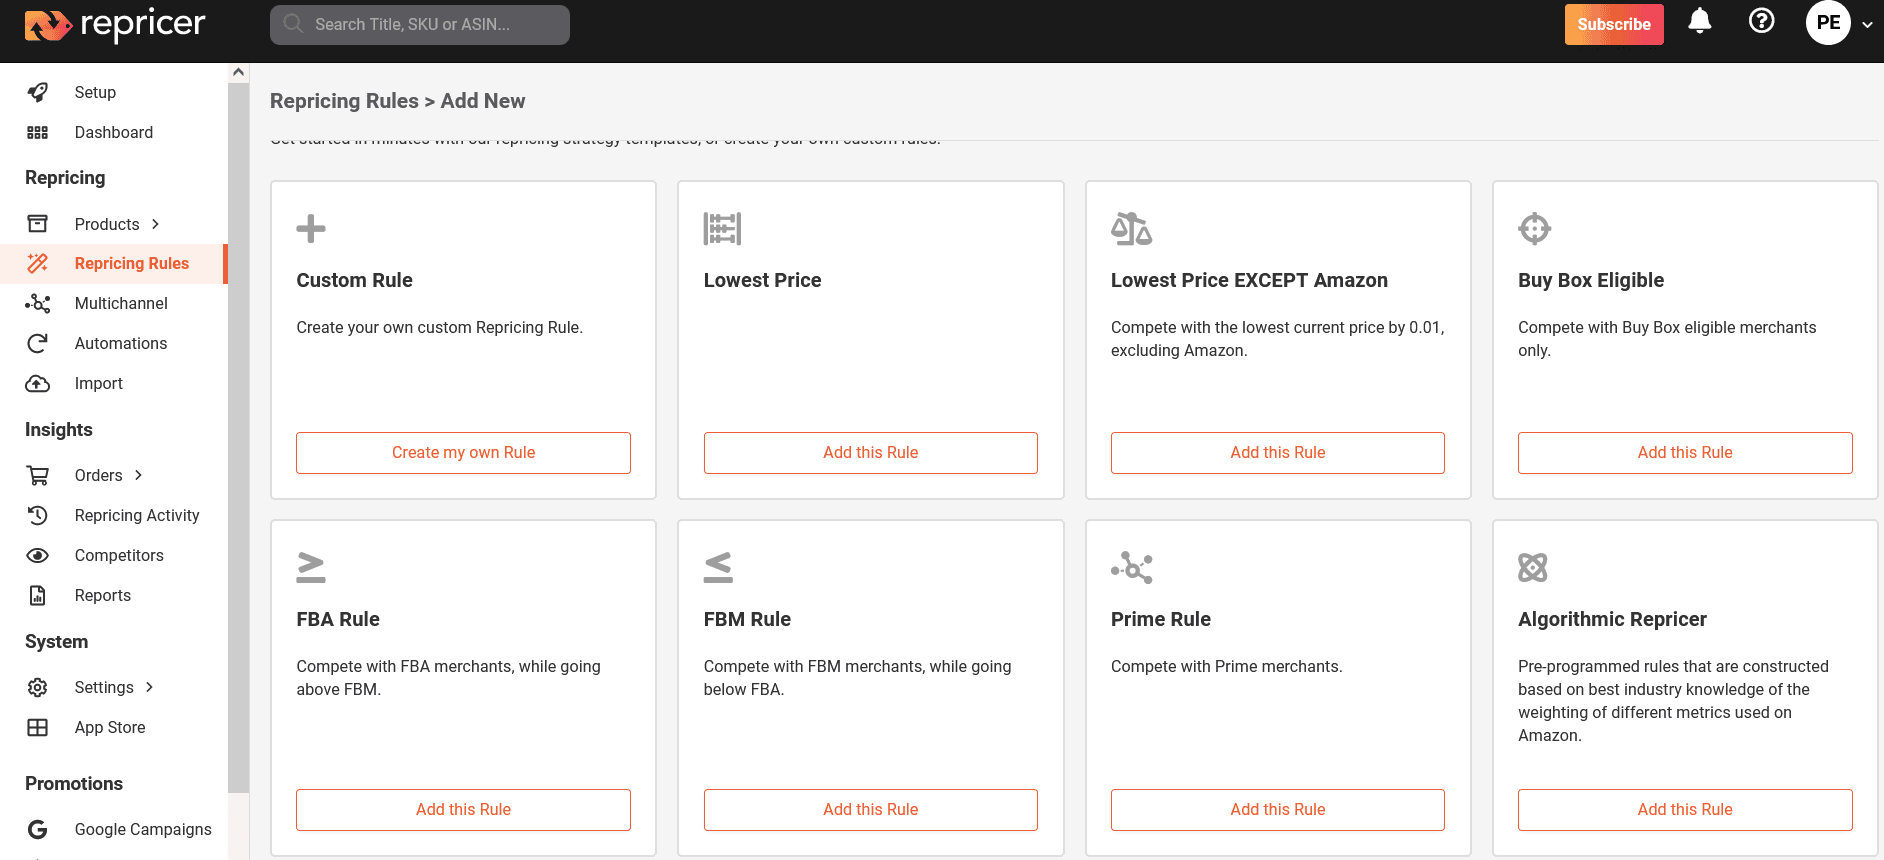Add the Algorithmic Repricer rule

[x=1684, y=809]
